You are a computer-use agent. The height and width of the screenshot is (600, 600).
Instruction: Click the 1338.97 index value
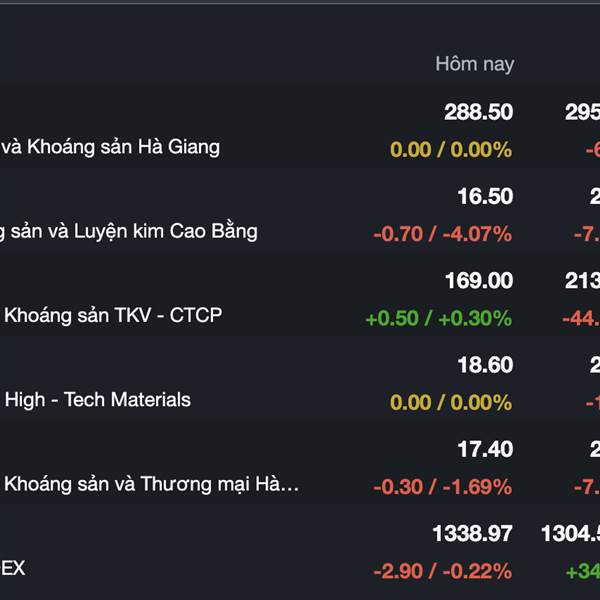click(472, 533)
